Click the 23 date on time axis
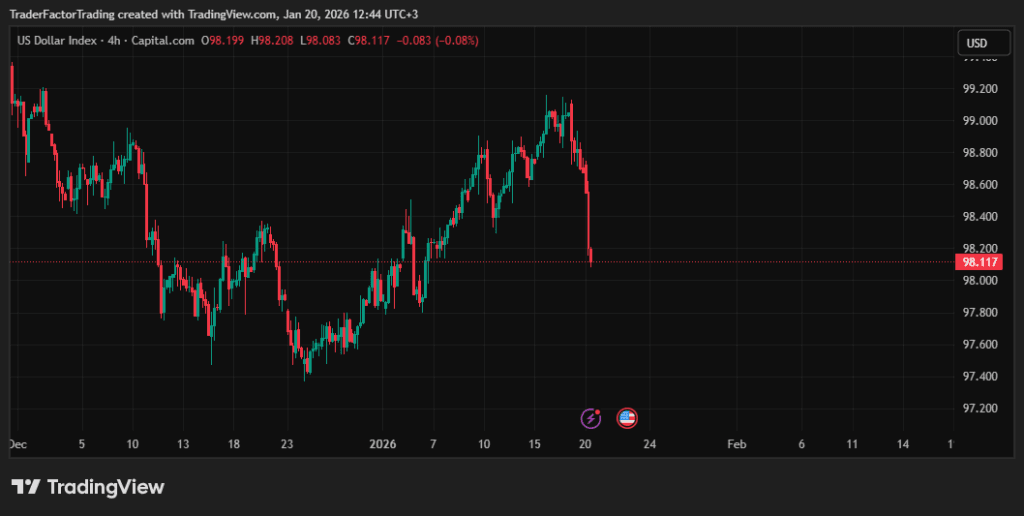Screen dimensions: 1024x516 [x=287, y=444]
